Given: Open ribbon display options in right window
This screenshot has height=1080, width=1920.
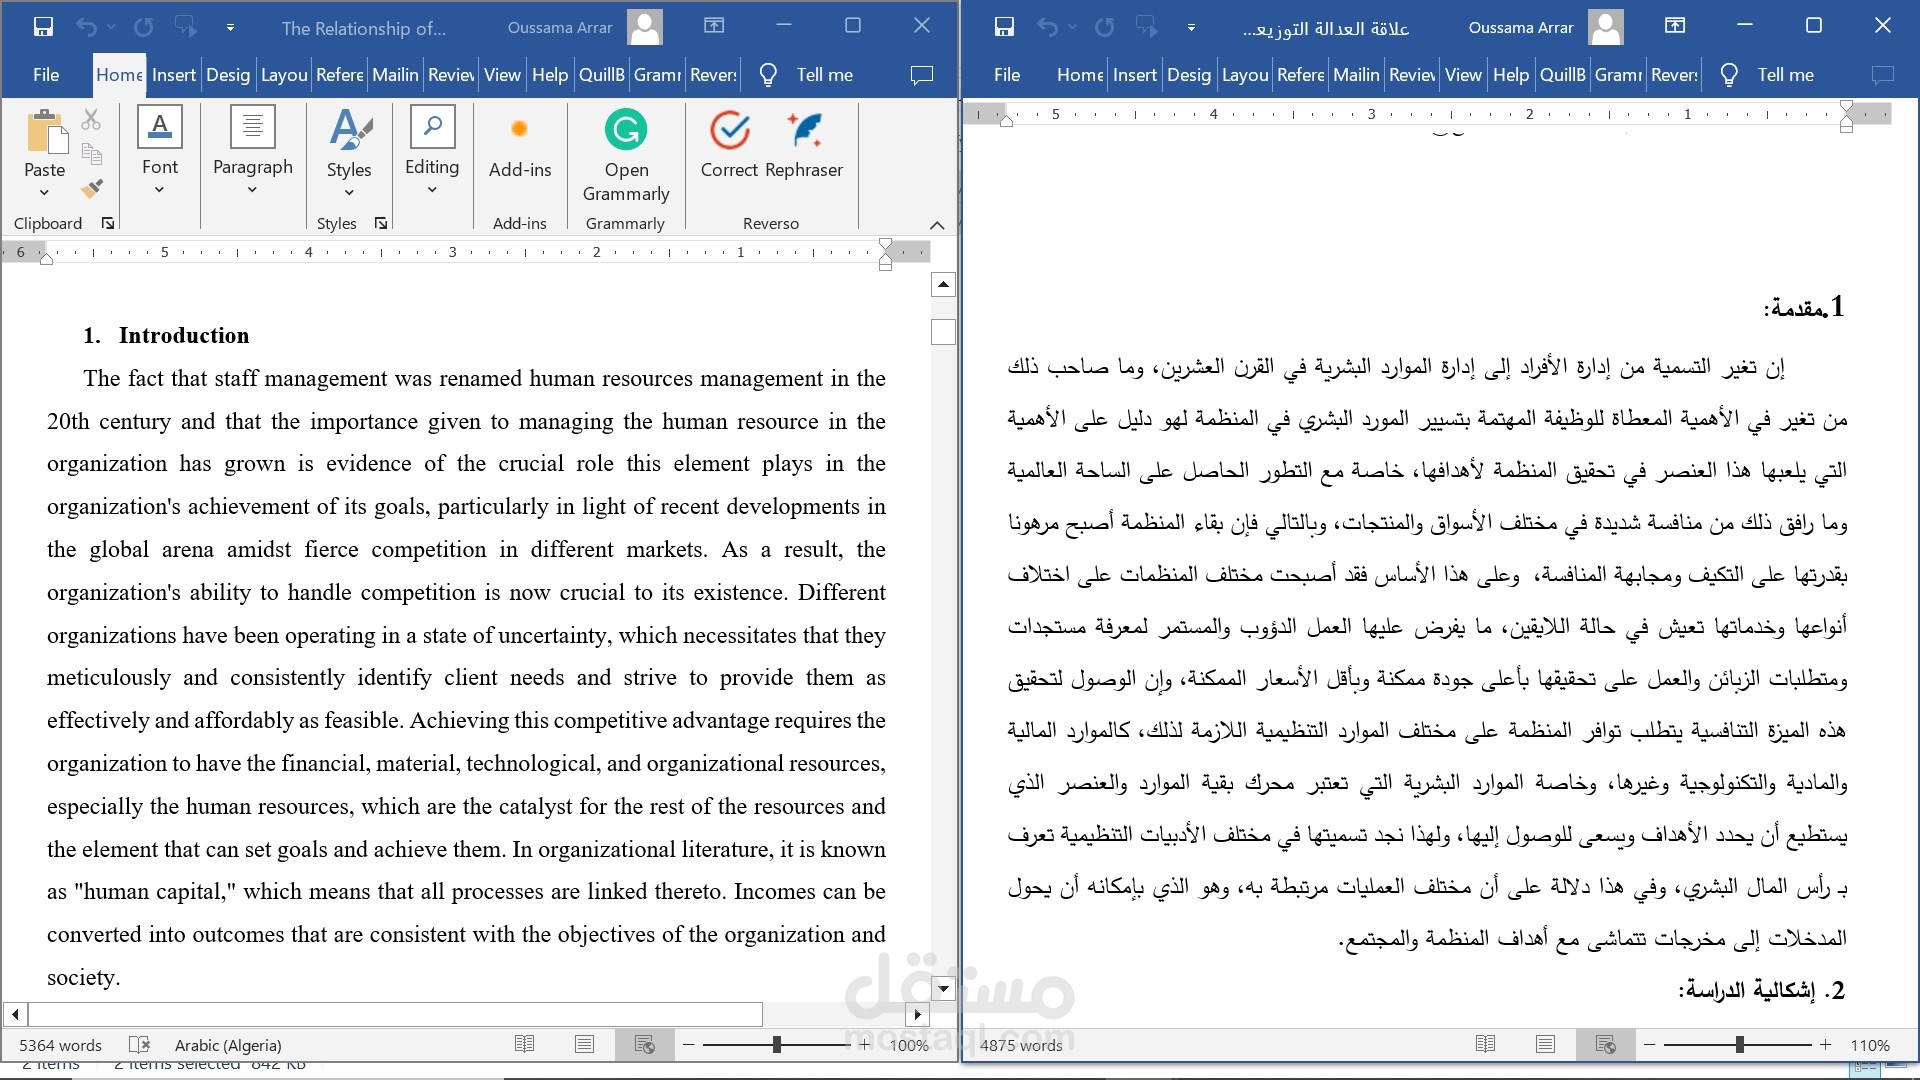Looking at the screenshot, I should [x=1675, y=26].
